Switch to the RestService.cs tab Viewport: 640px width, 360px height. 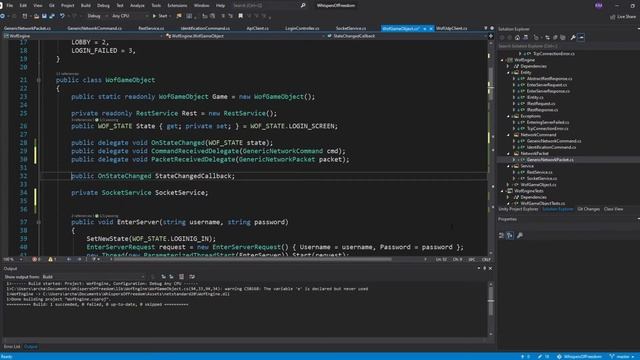tap(151, 28)
